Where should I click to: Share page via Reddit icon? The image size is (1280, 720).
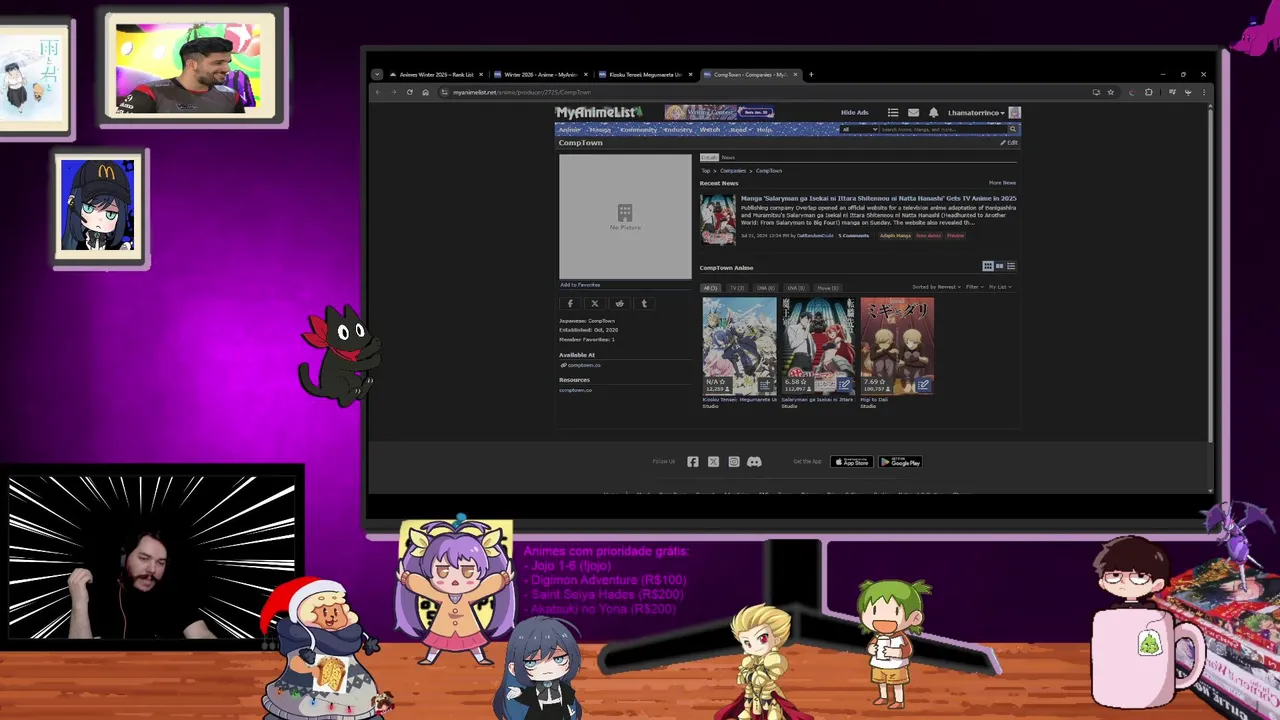coord(619,304)
